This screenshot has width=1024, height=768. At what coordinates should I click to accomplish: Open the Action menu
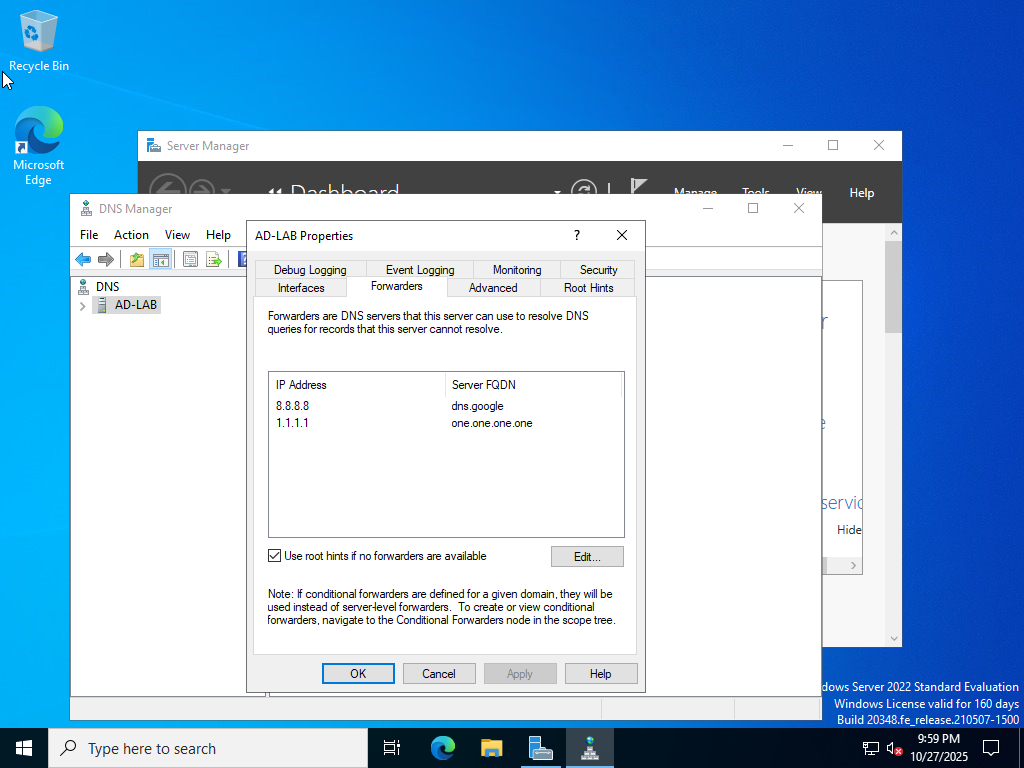pos(131,235)
